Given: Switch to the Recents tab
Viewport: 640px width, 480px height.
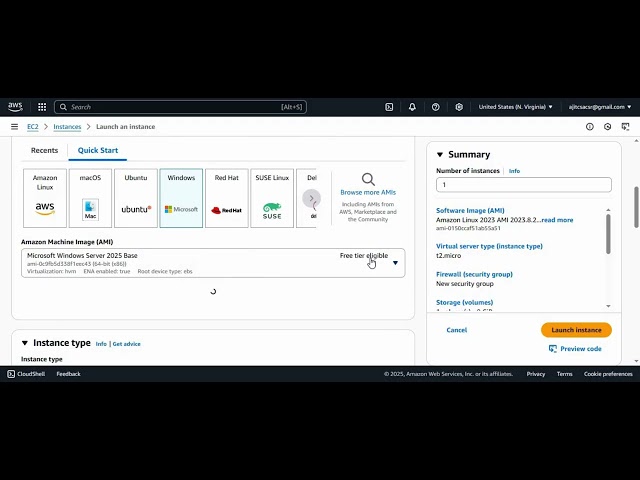Looking at the screenshot, I should tap(44, 150).
